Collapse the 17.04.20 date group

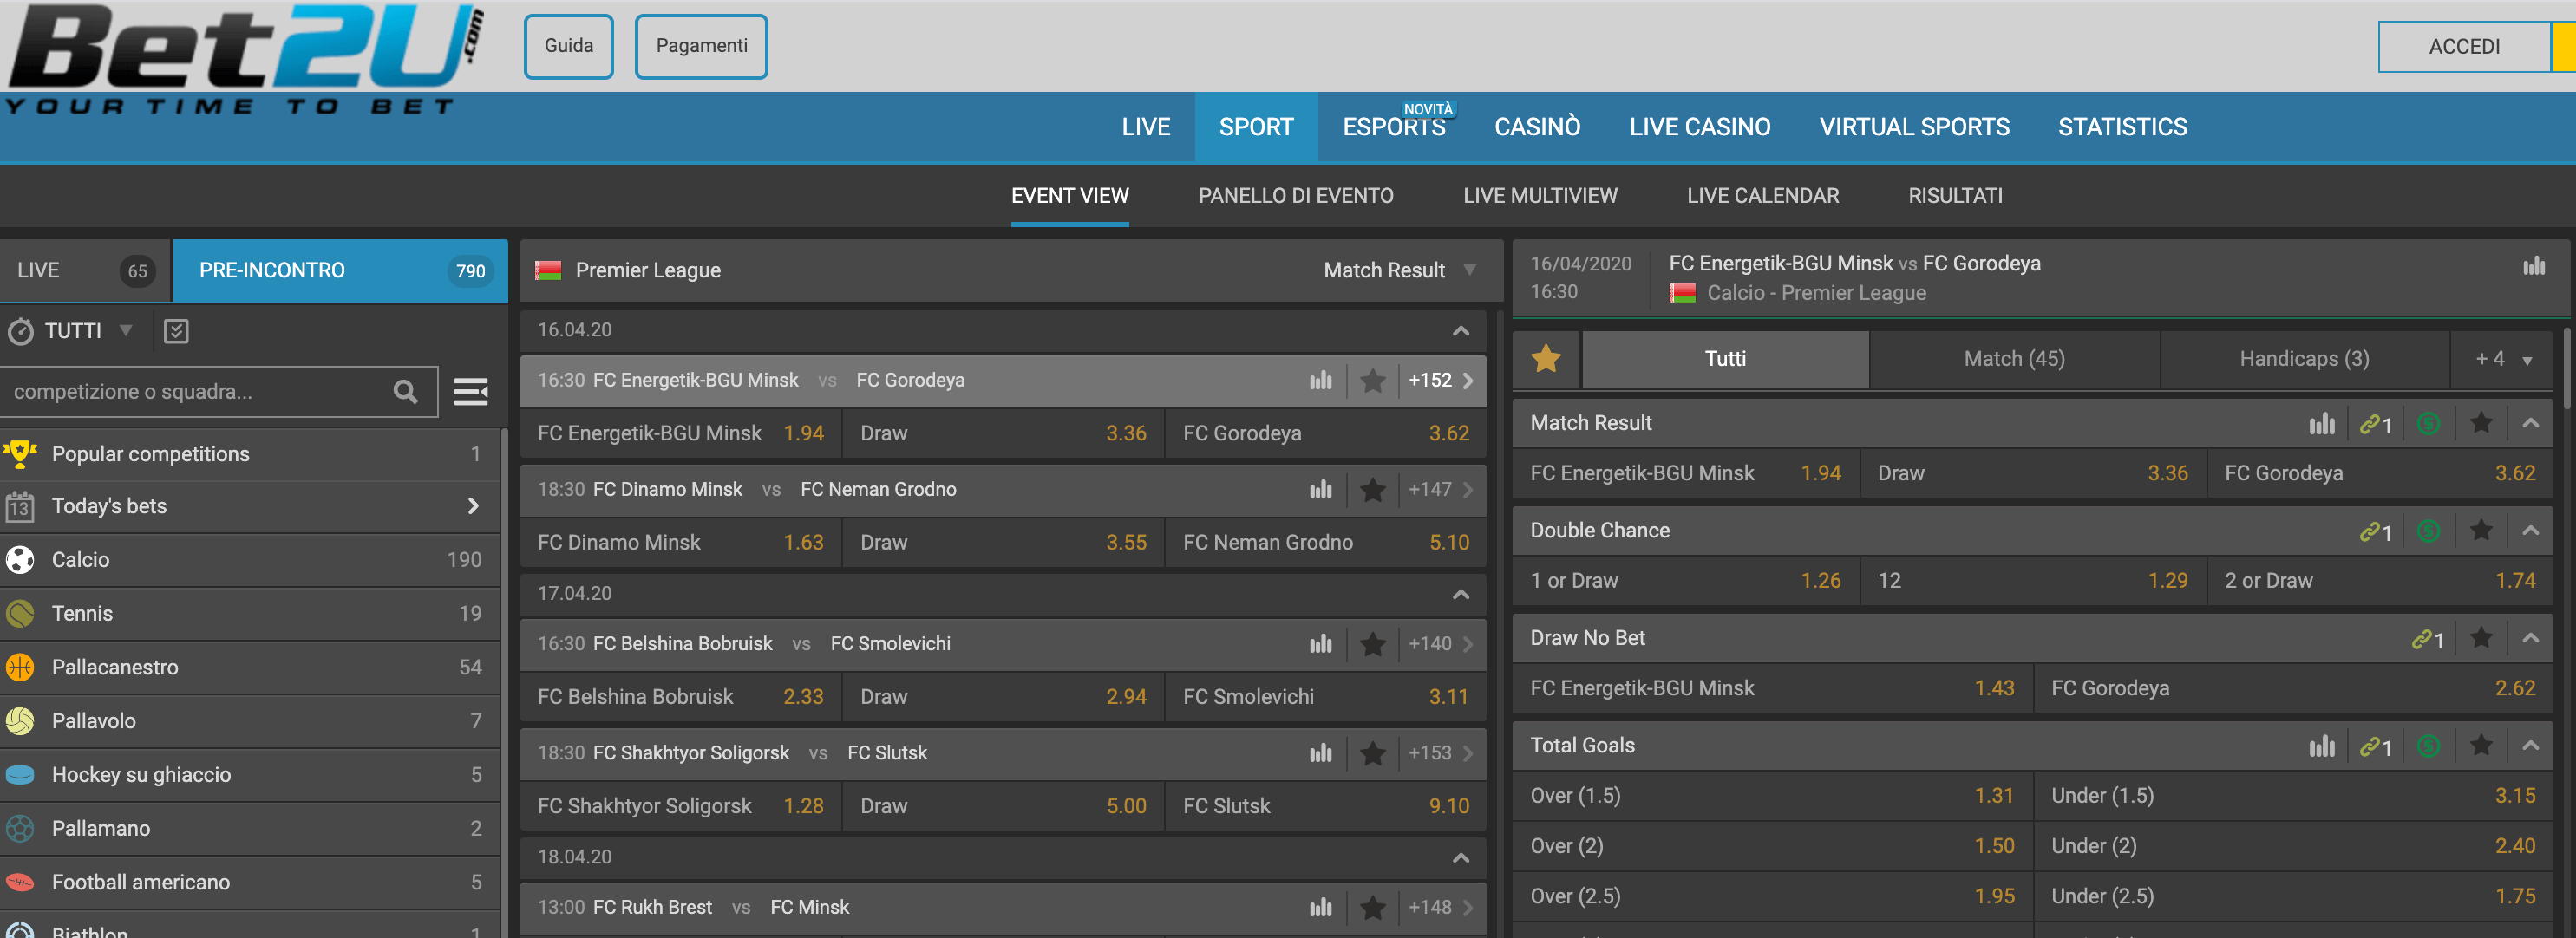click(1461, 594)
